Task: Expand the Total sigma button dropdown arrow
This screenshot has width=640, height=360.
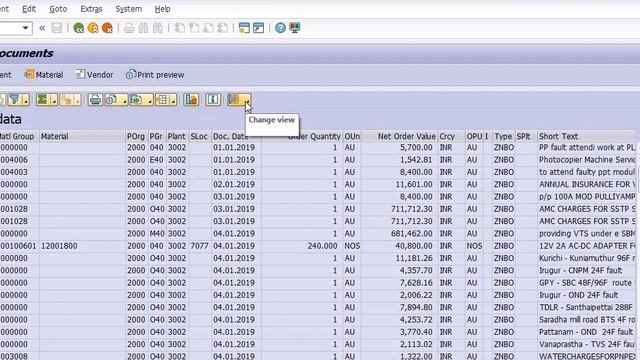Action: [x=54, y=101]
